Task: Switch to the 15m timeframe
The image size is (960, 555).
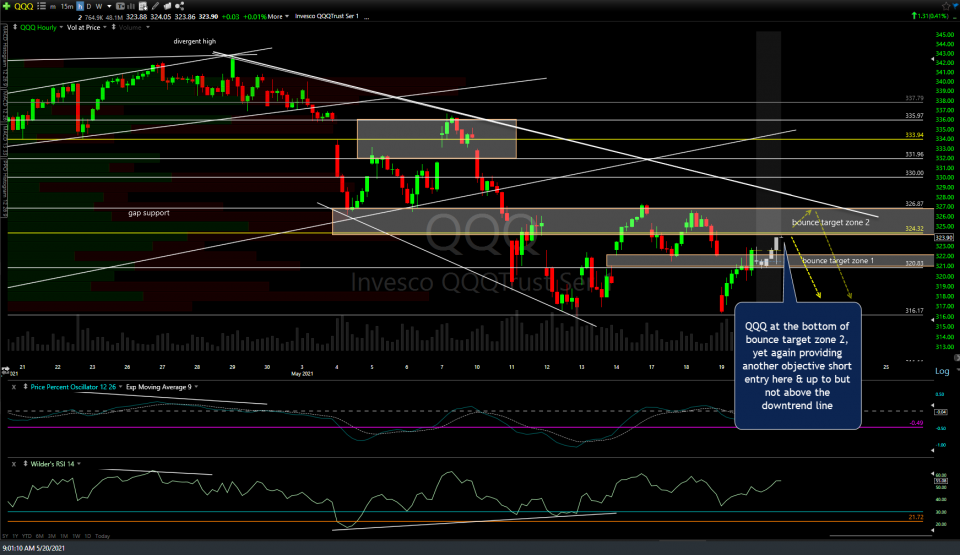Action: pyautogui.click(x=67, y=6)
